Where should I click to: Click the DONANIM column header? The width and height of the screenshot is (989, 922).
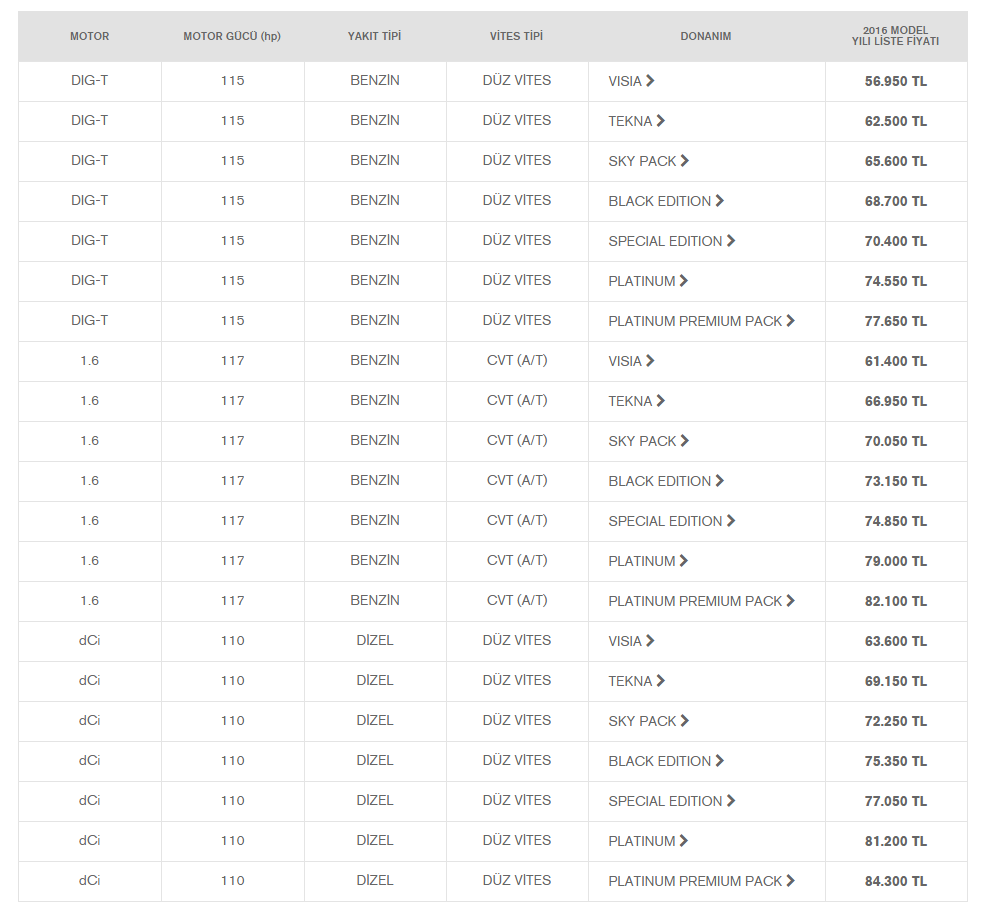pos(706,36)
